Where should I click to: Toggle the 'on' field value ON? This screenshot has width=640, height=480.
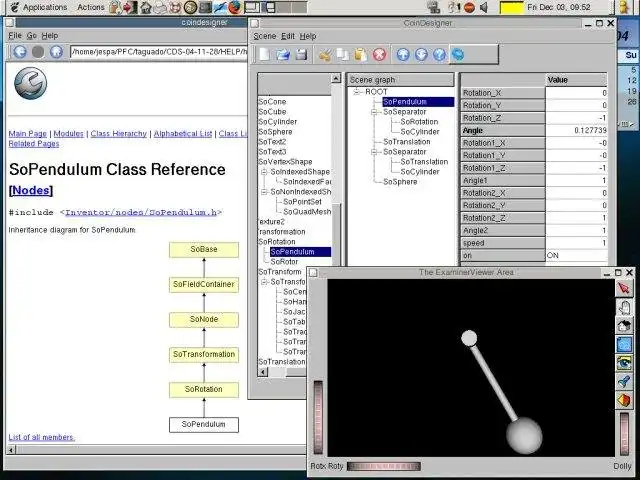click(576, 256)
